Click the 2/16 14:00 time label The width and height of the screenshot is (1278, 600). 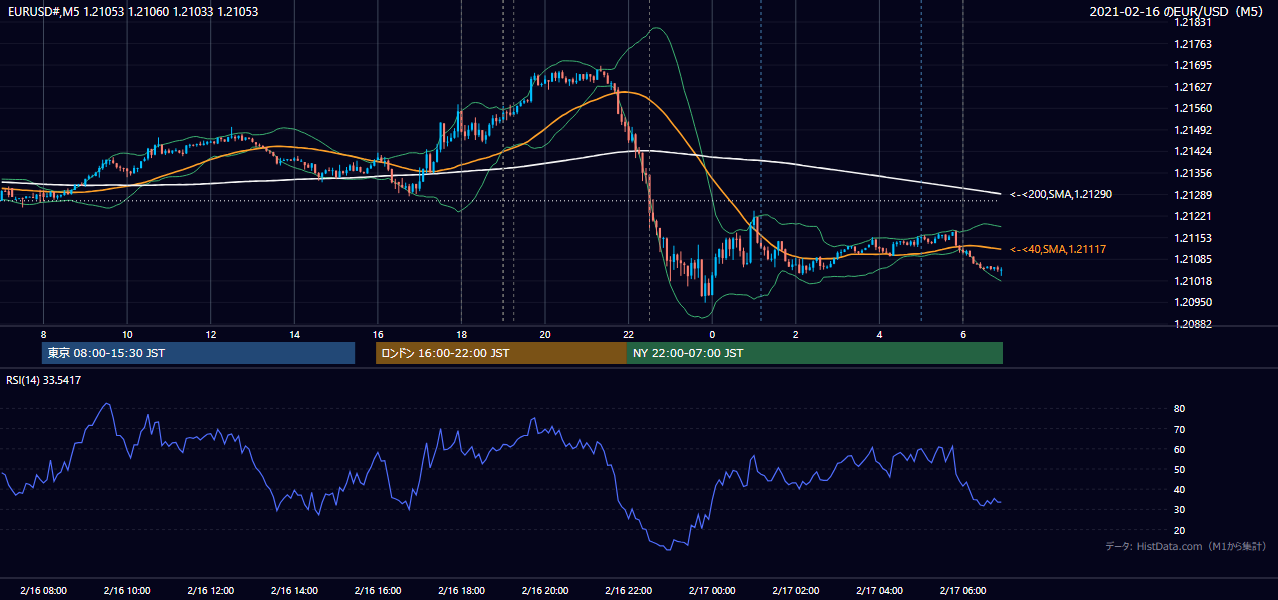[x=294, y=590]
